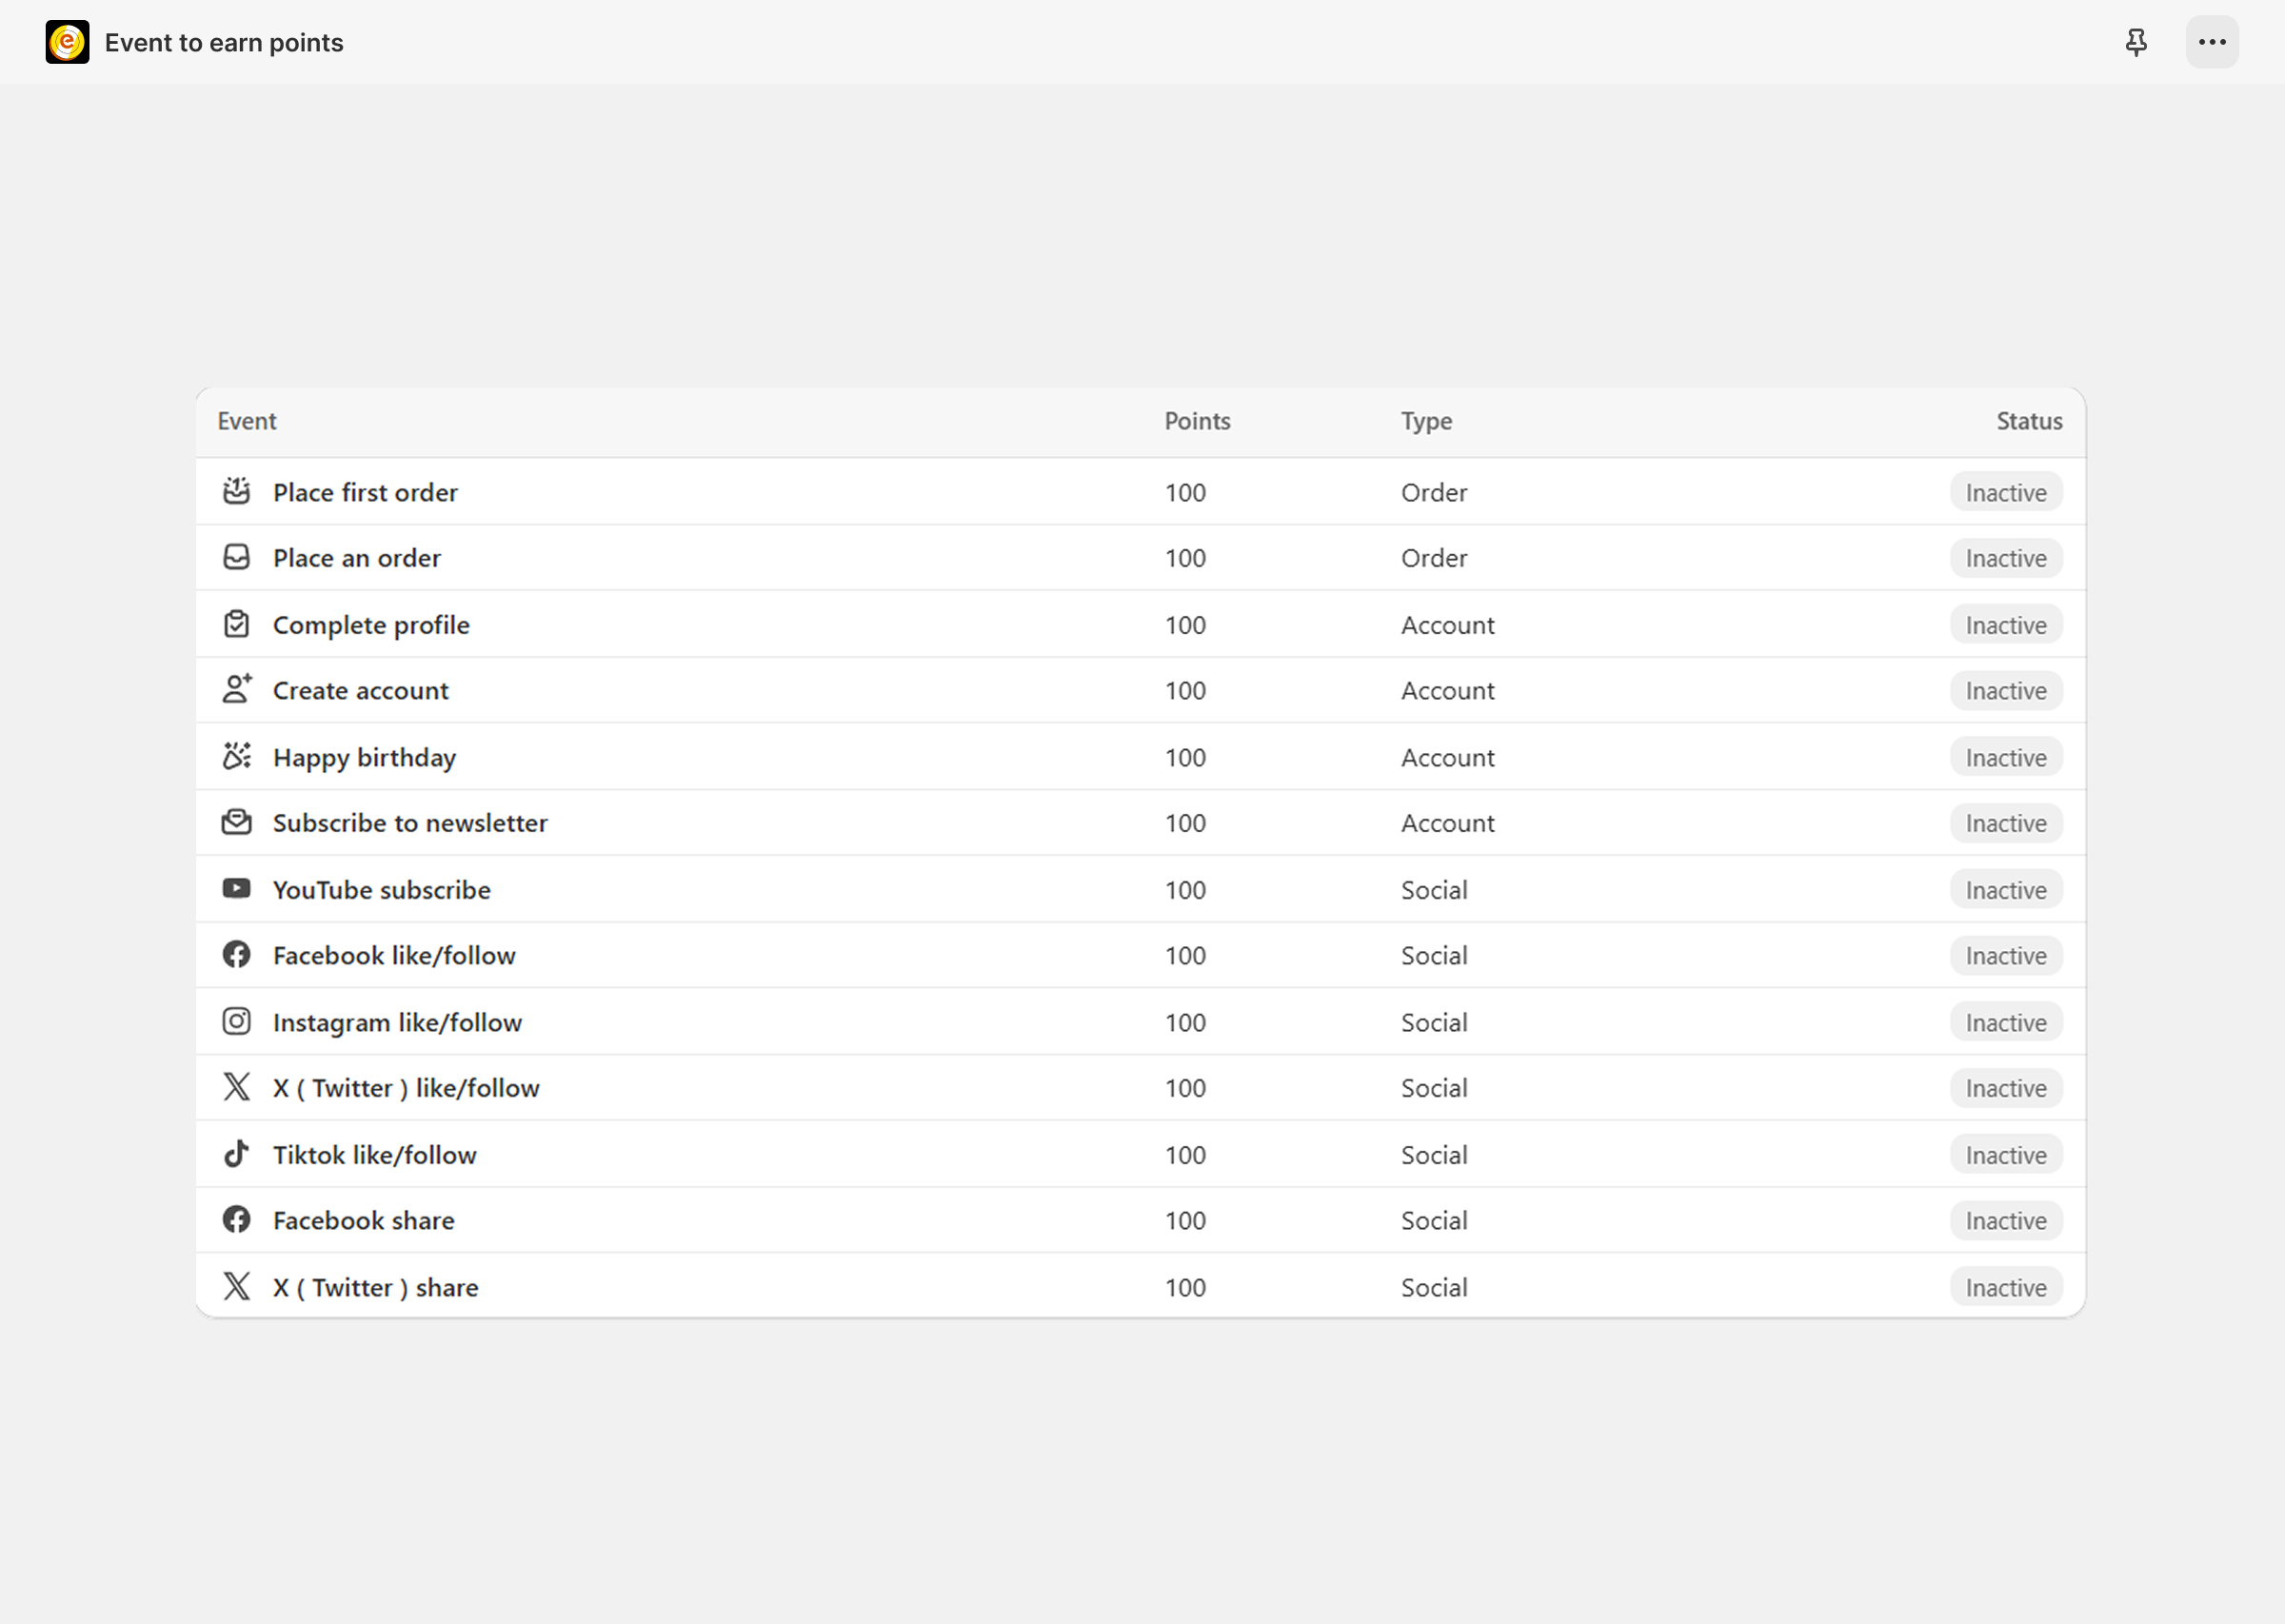Open the three-dot more actions menu
The height and width of the screenshot is (1624, 2285).
point(2212,42)
